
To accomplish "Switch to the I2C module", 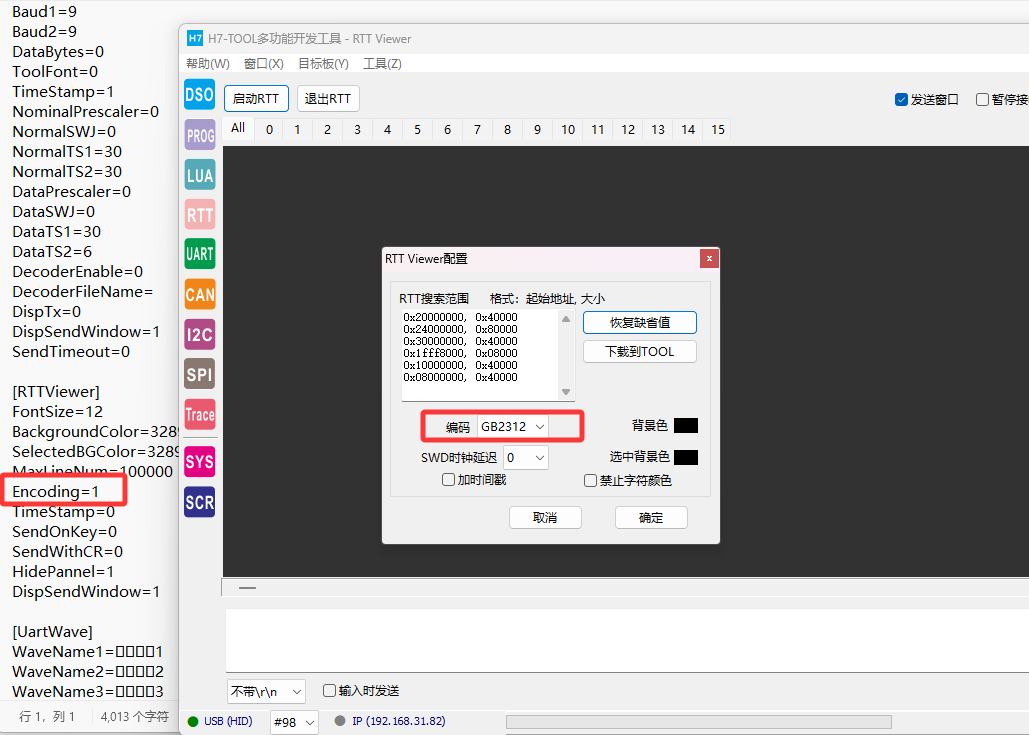I will pyautogui.click(x=200, y=335).
